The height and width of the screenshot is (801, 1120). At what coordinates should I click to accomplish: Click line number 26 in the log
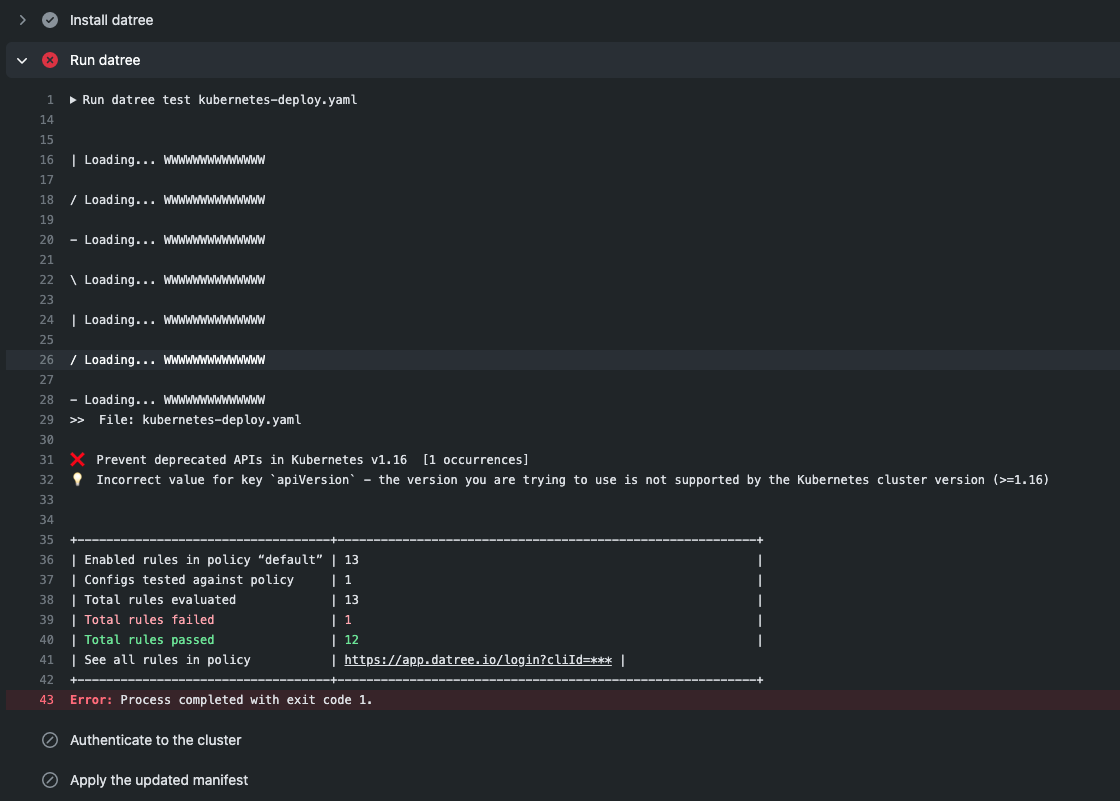tap(46, 360)
